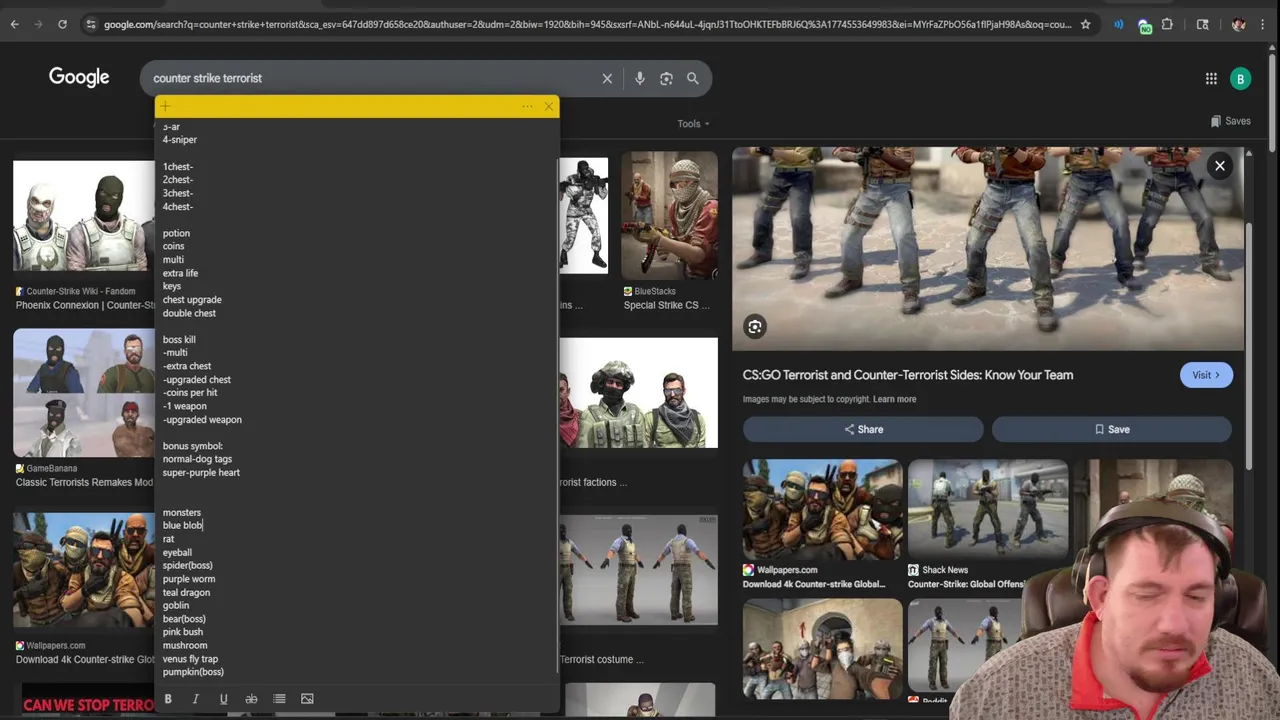Click the "extra life" line in the note
1280x720 pixels.
click(x=180, y=273)
